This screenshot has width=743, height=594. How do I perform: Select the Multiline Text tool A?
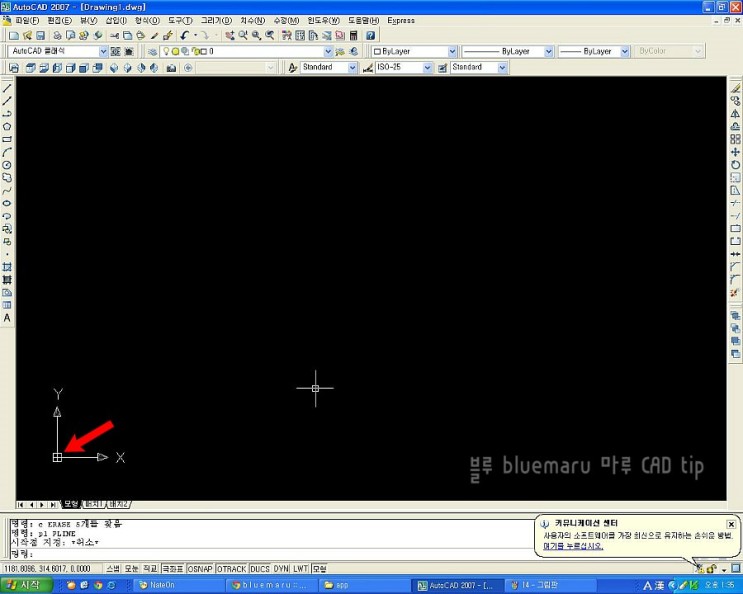coord(7,318)
